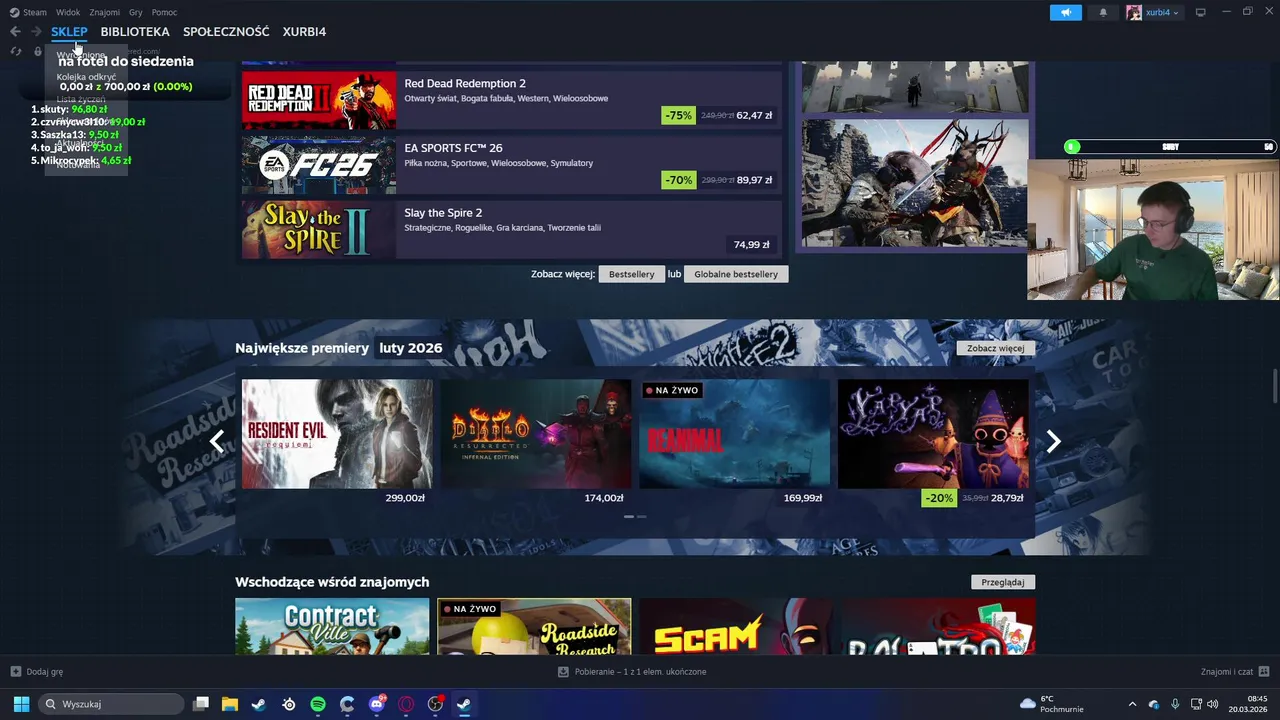The image size is (1280, 720).
Task: Open Task View on the taskbar
Action: 201,704
